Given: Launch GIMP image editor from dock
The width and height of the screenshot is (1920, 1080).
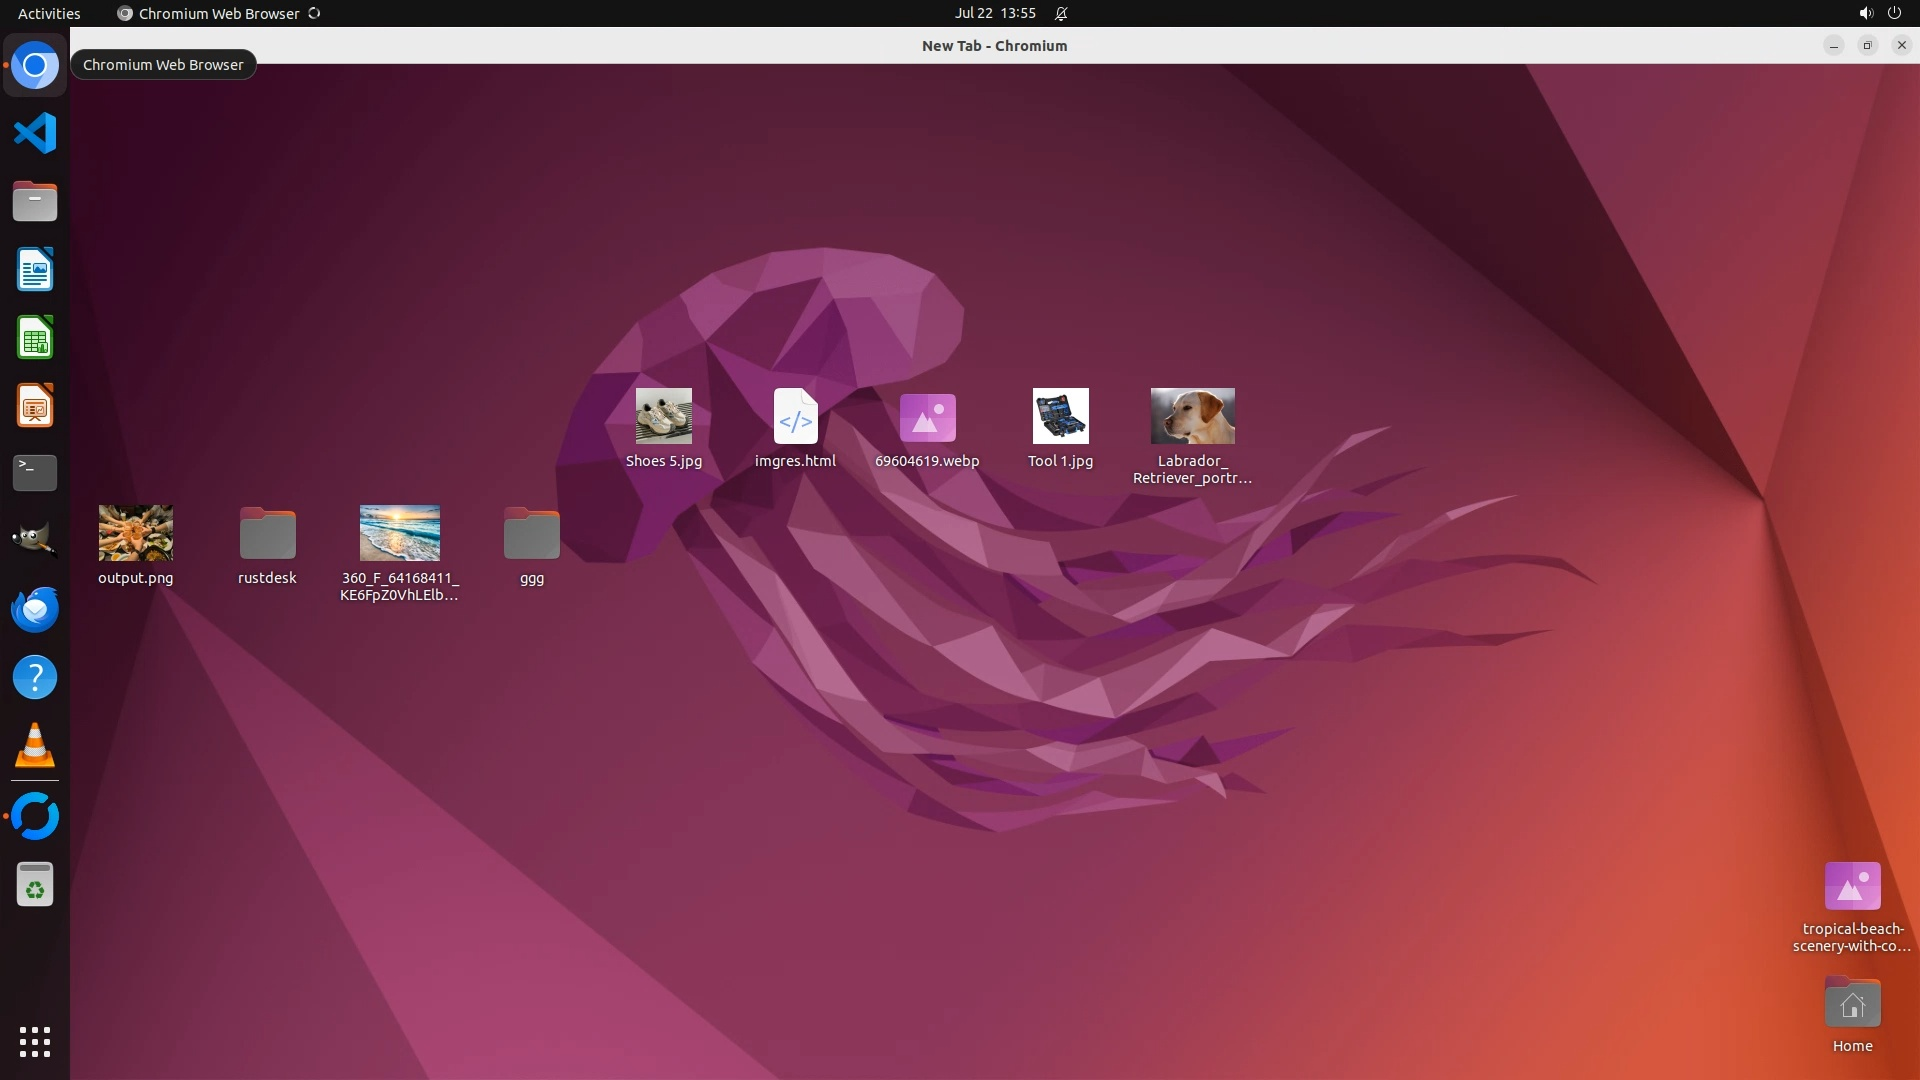Looking at the screenshot, I should [x=35, y=541].
